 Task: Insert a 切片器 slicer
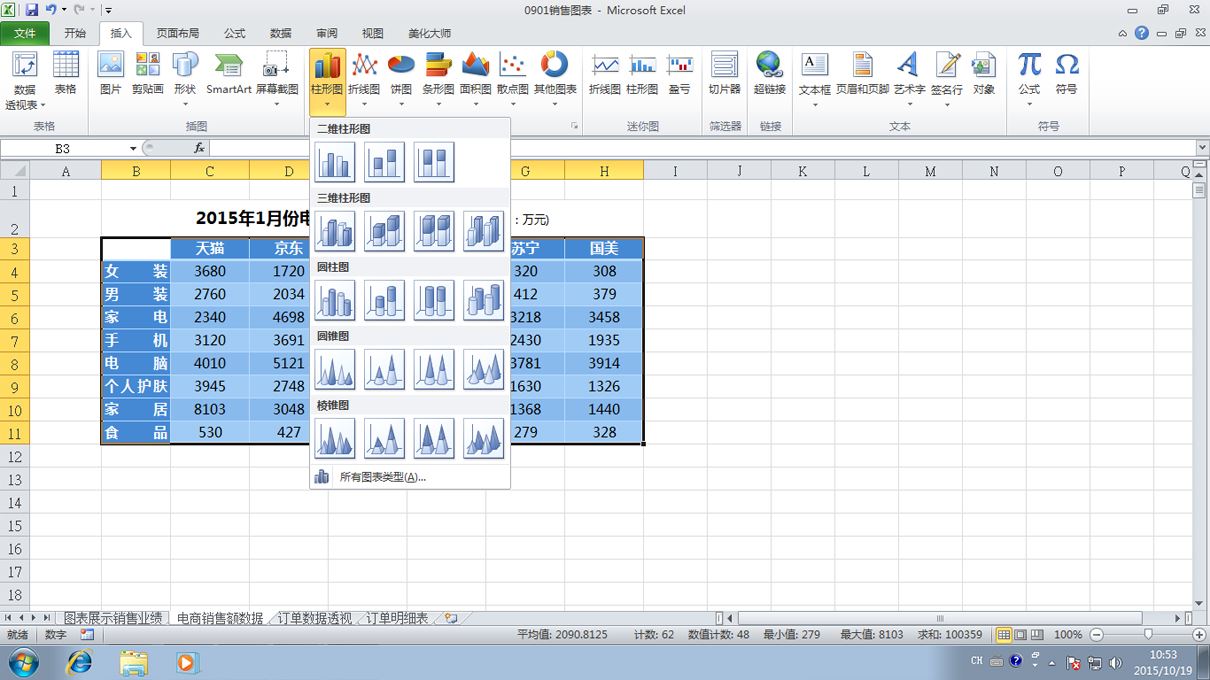(724, 74)
